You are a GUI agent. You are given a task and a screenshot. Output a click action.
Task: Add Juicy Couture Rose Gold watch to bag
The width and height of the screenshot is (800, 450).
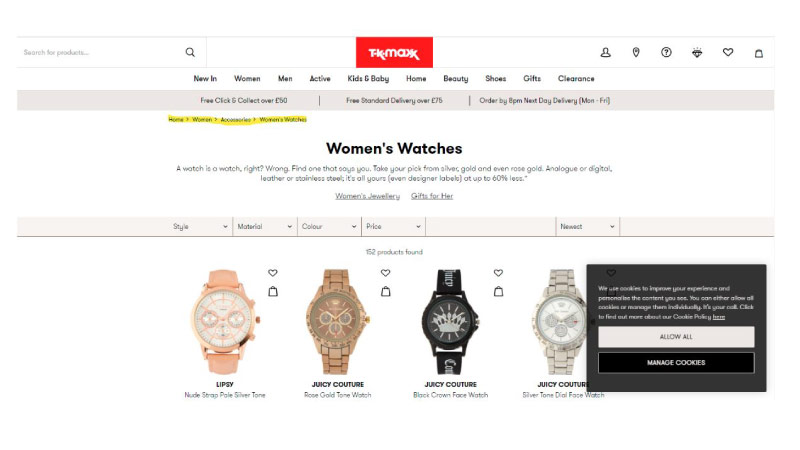pyautogui.click(x=386, y=291)
